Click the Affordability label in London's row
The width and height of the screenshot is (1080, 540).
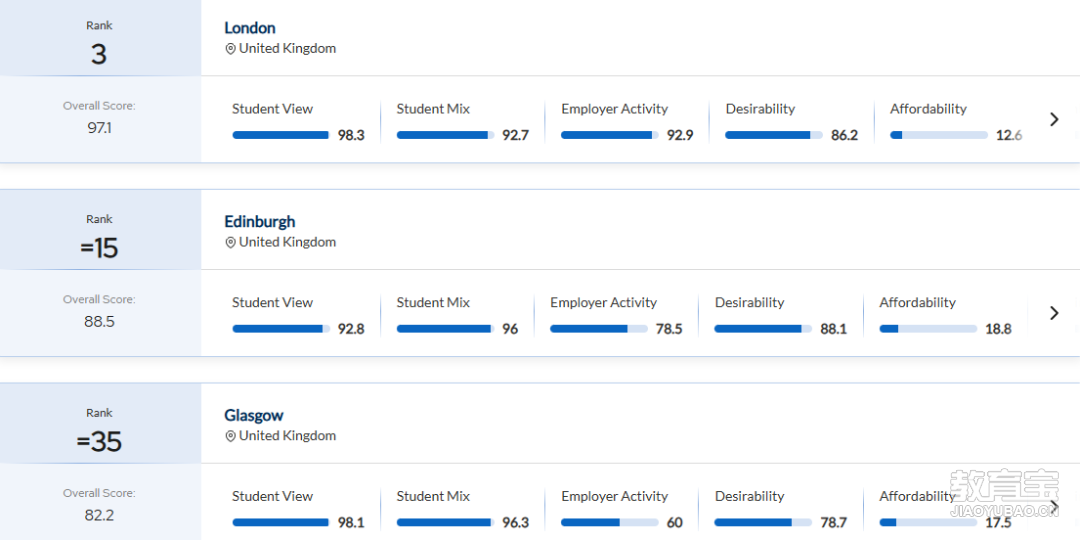tap(928, 109)
